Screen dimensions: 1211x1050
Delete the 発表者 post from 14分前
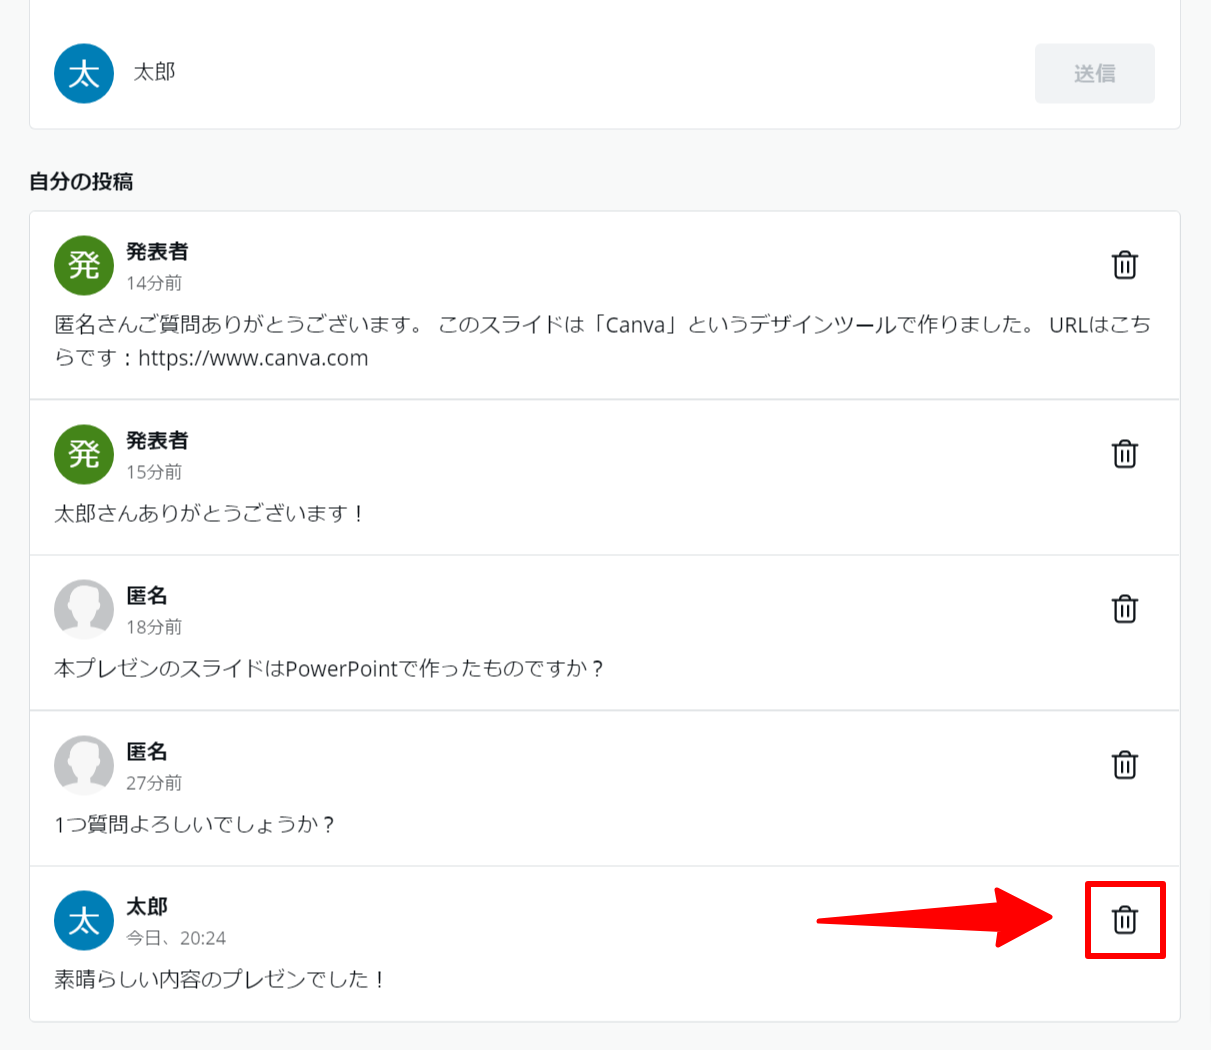tap(1125, 265)
